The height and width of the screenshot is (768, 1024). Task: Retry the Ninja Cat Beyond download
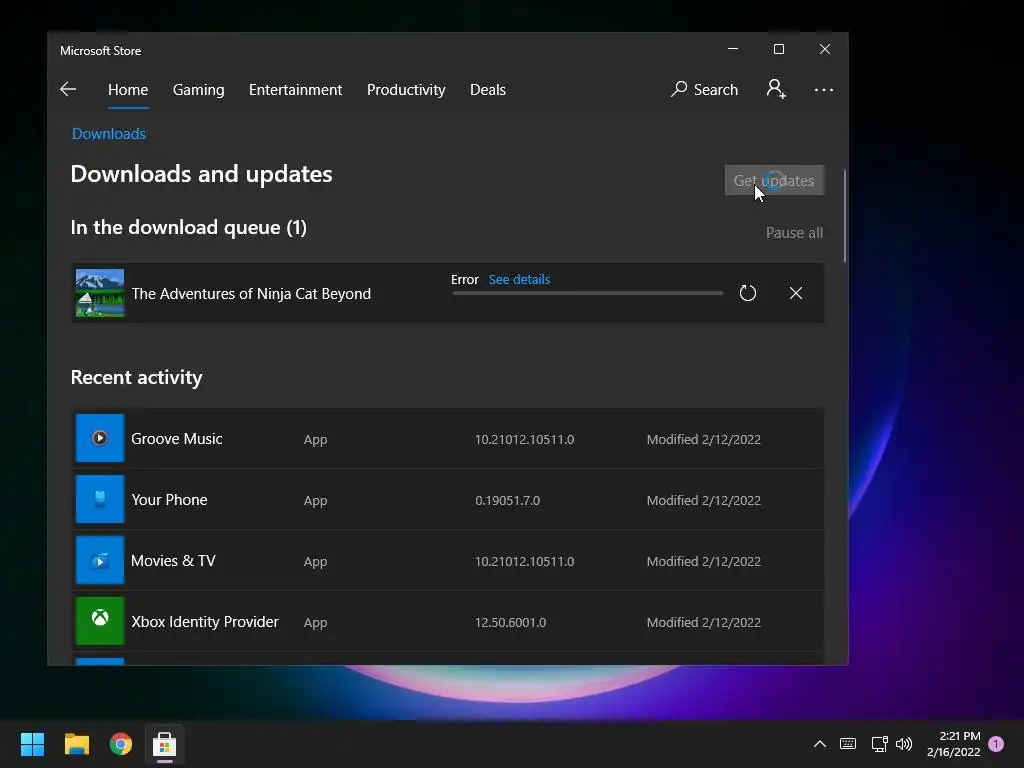(x=748, y=293)
